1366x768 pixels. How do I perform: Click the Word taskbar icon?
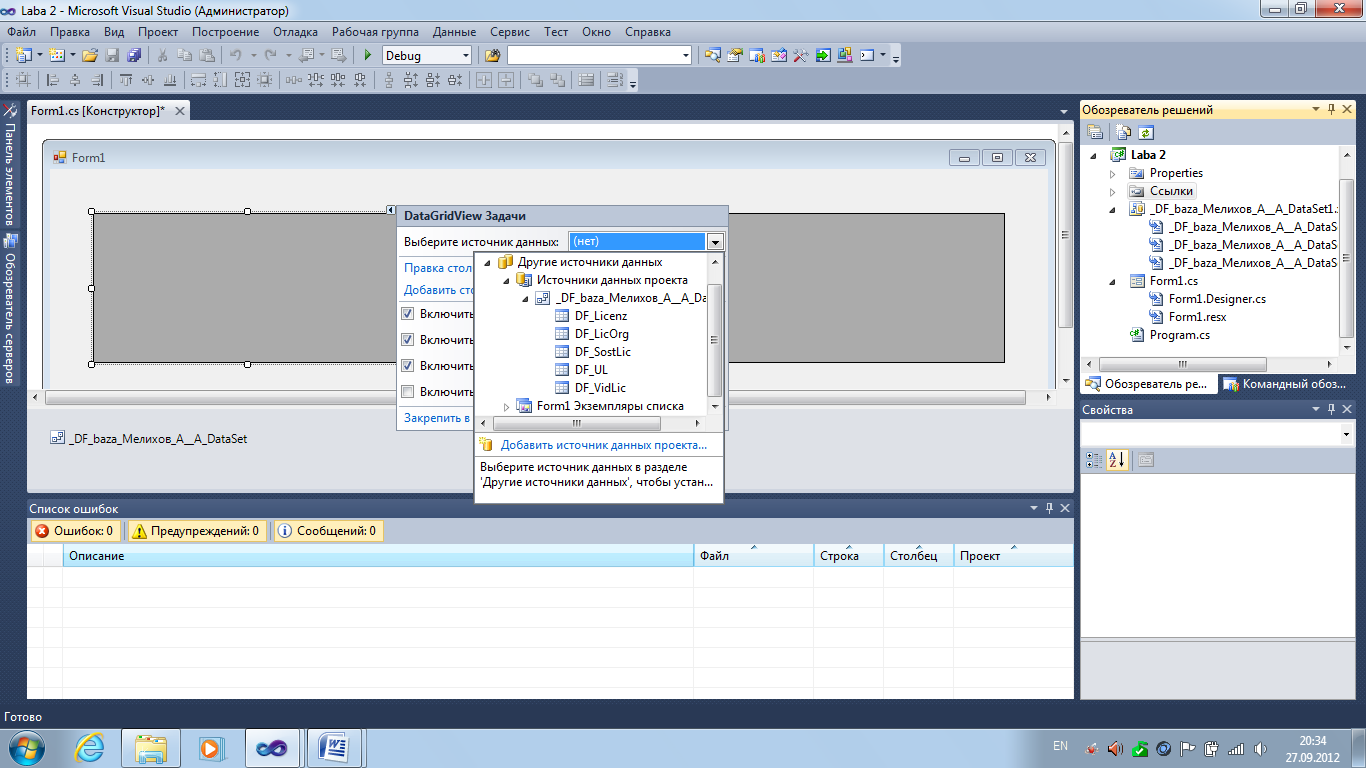pyautogui.click(x=333, y=747)
